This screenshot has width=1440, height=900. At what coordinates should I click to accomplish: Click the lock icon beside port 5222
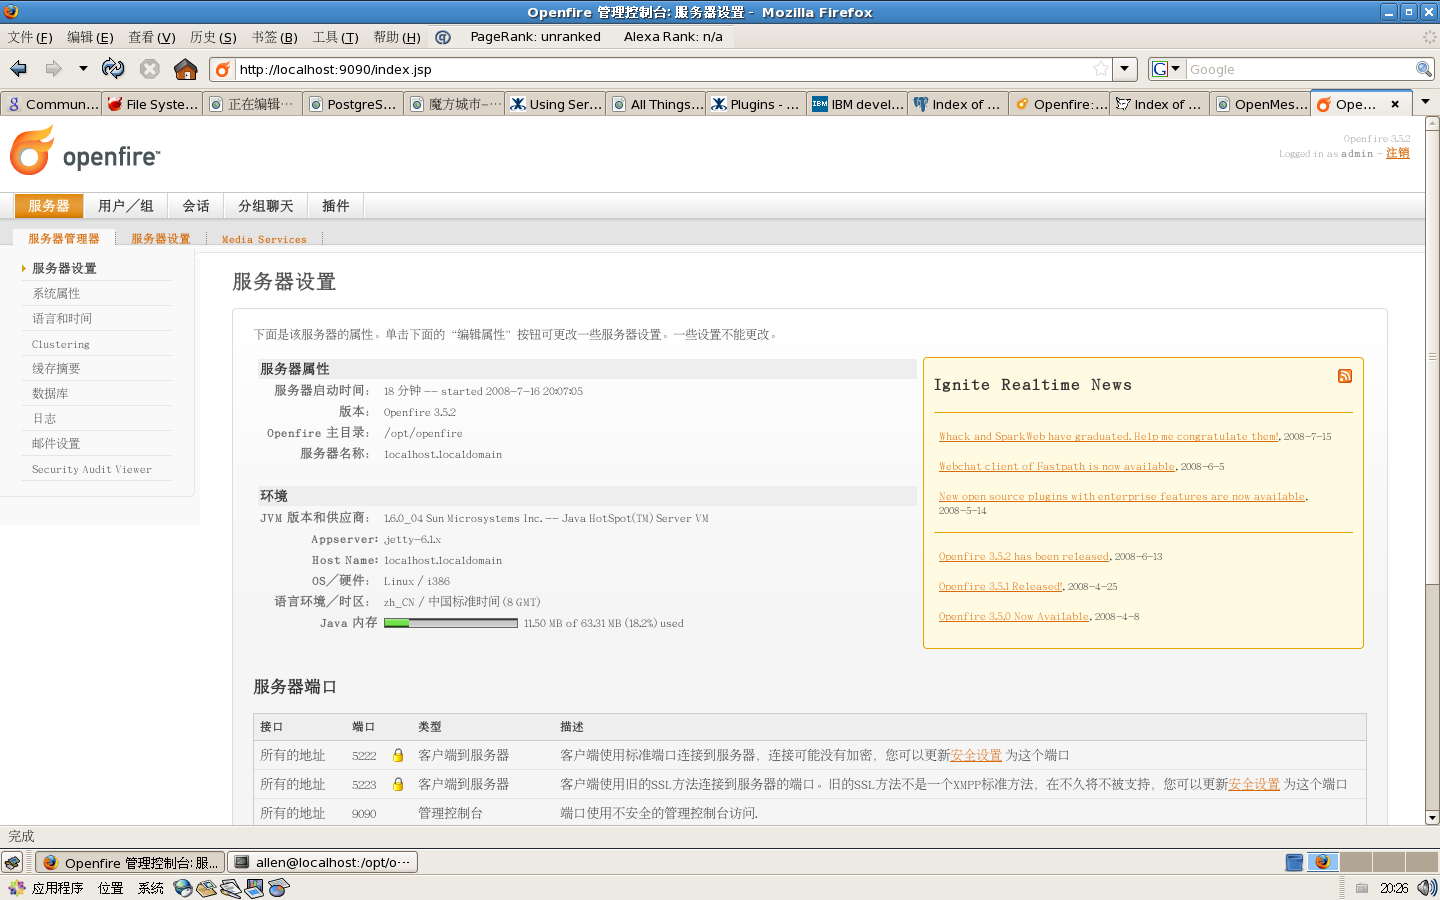[398, 756]
